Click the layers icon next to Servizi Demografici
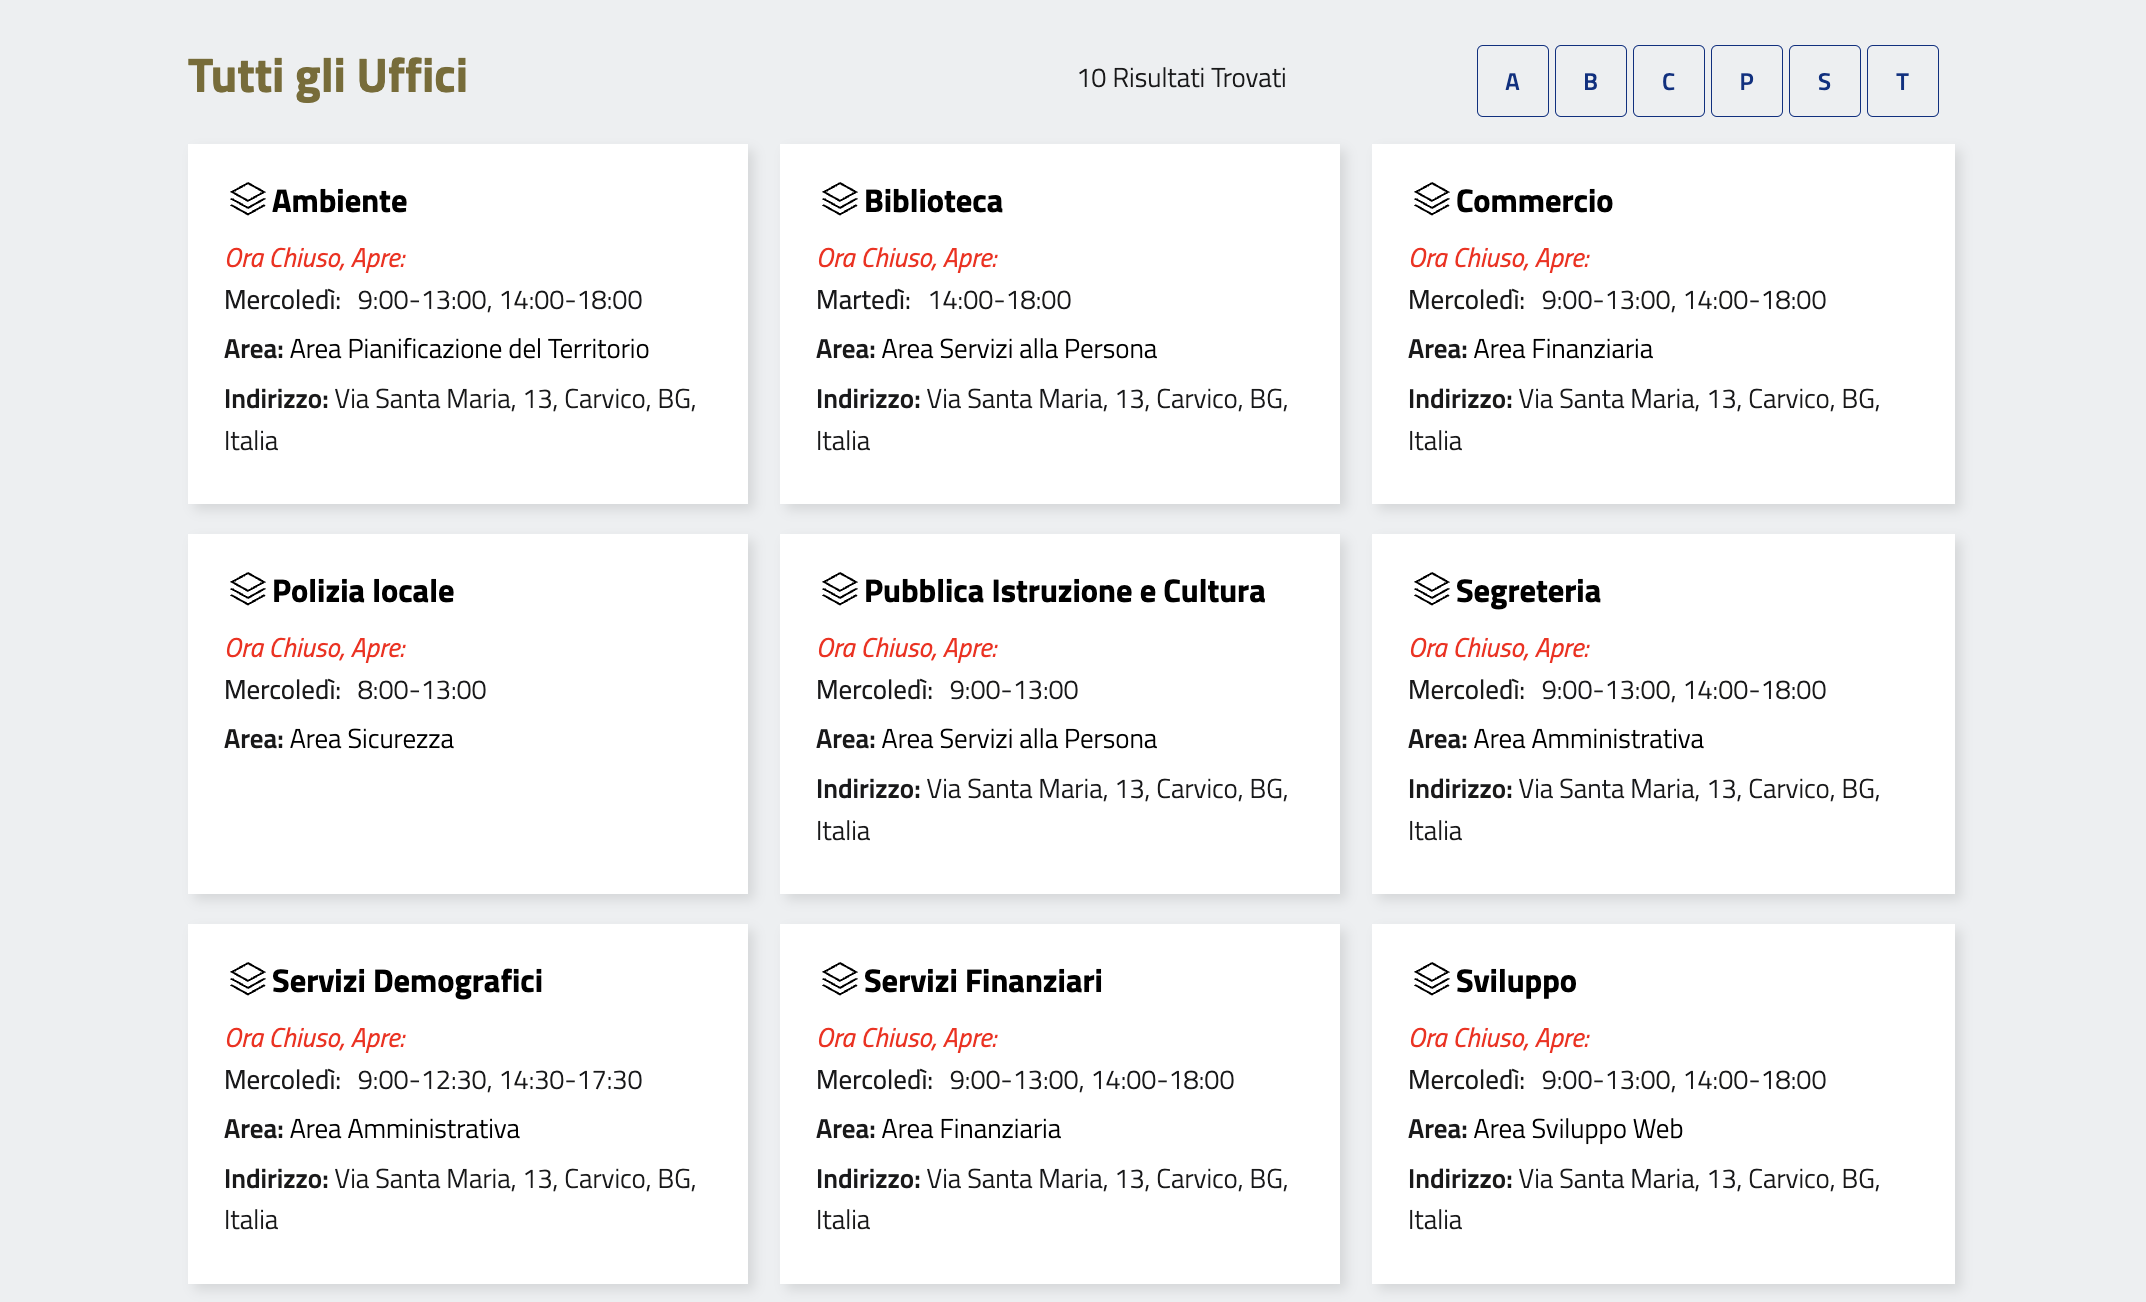Image resolution: width=2146 pixels, height=1302 pixels. (247, 979)
